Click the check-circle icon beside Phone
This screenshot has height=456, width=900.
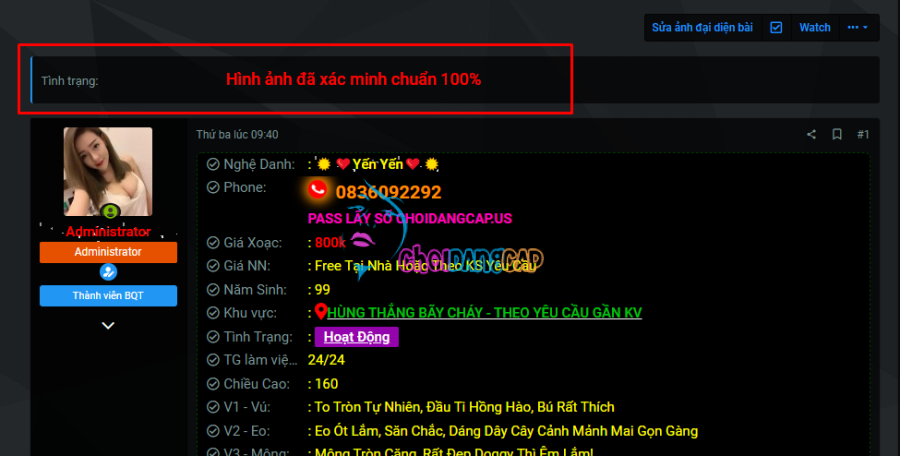click(x=213, y=188)
